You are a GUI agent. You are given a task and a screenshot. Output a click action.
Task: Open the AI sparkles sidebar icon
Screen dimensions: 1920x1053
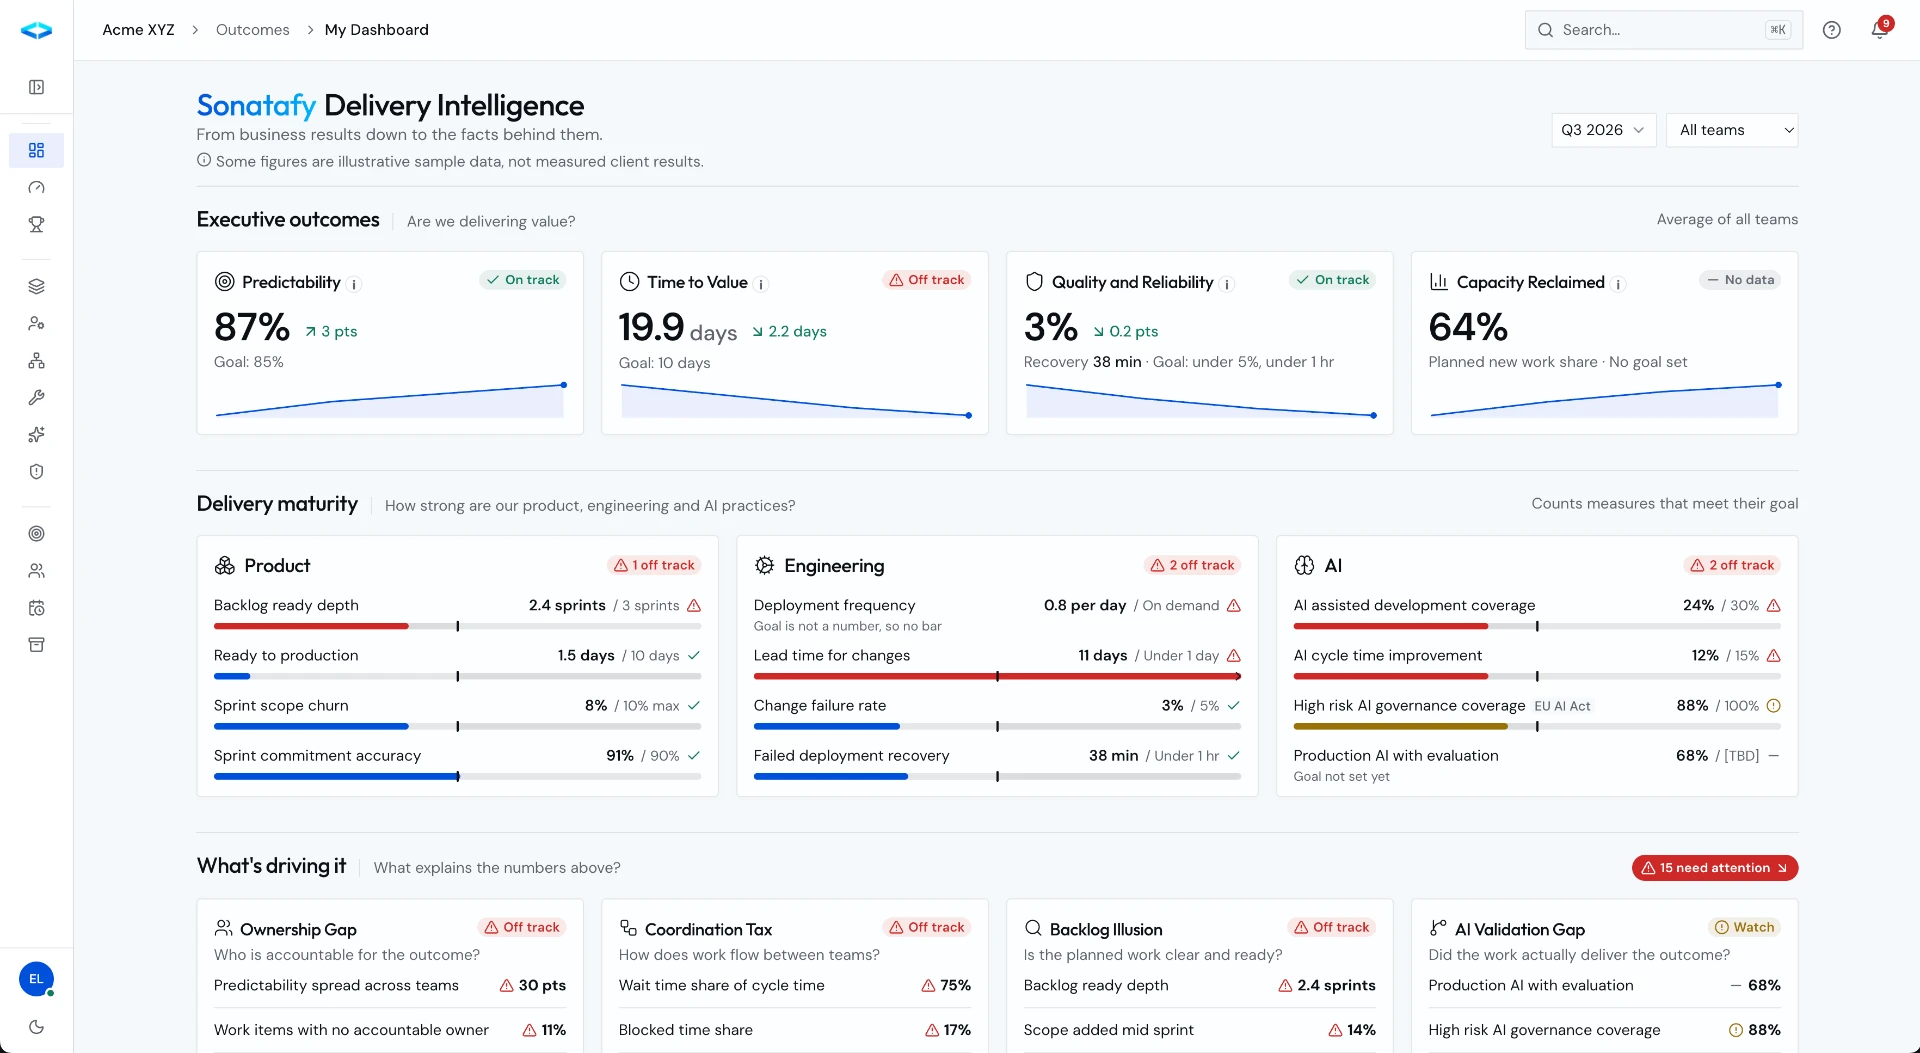click(36, 434)
